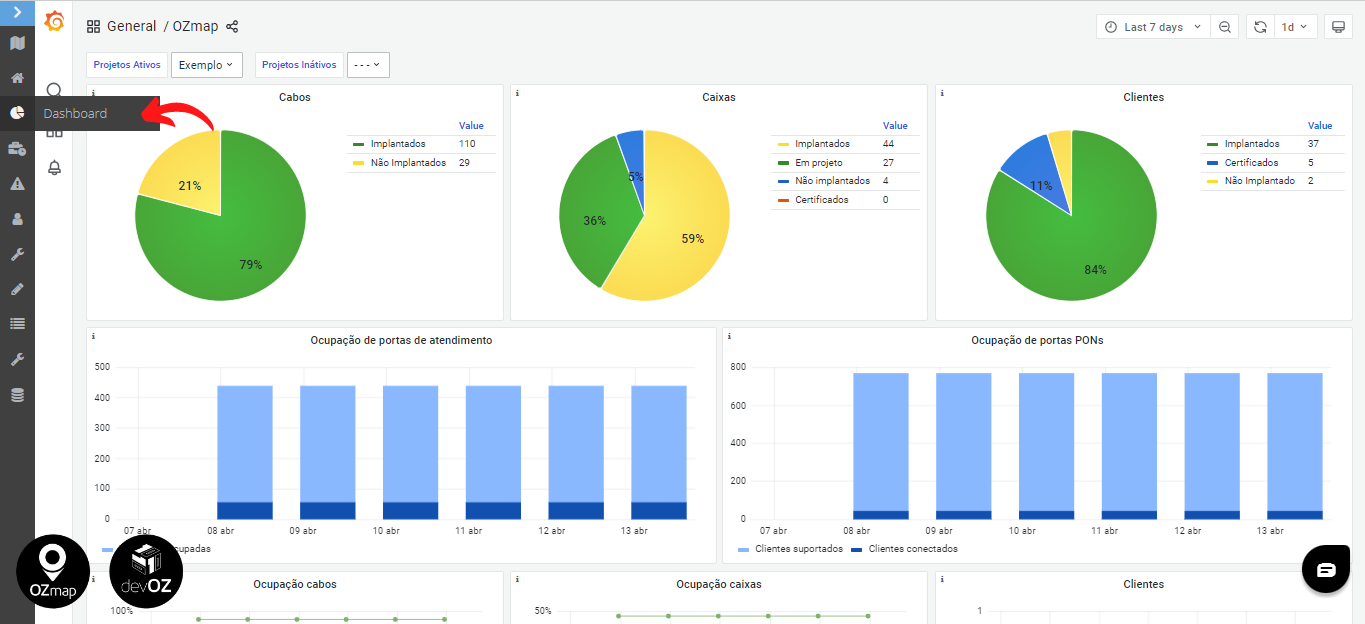Click the devOZ round logo

(x=146, y=571)
